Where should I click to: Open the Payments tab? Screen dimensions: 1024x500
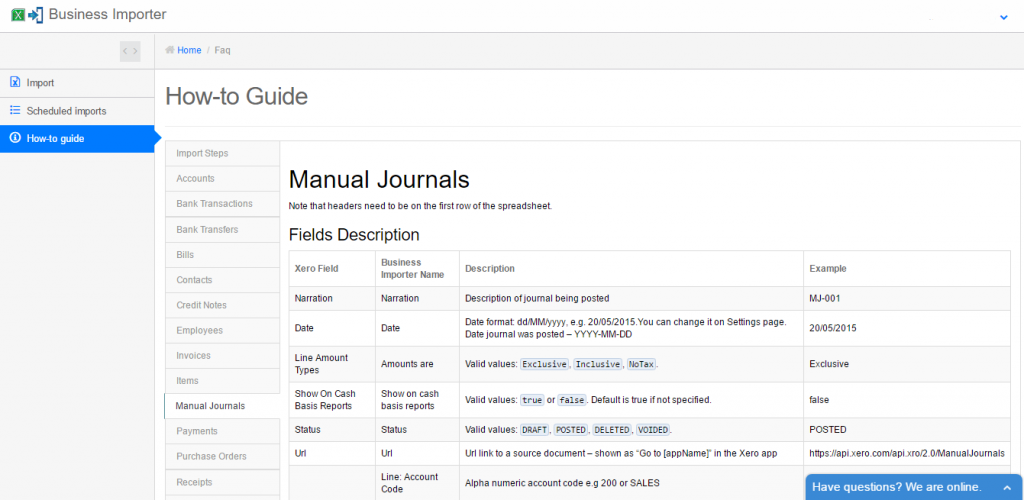pos(222,431)
